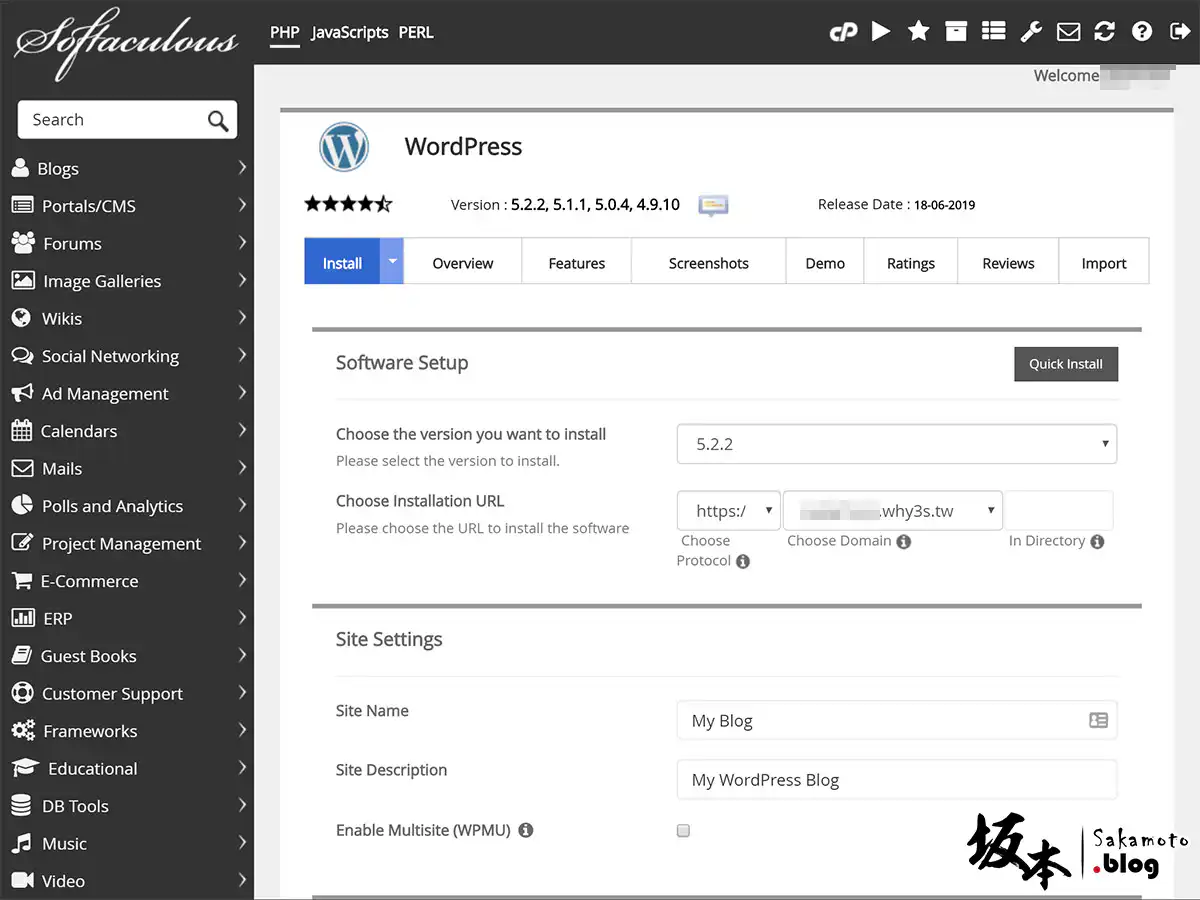
Task: Click the star ratings icon in header
Action: click(x=918, y=32)
